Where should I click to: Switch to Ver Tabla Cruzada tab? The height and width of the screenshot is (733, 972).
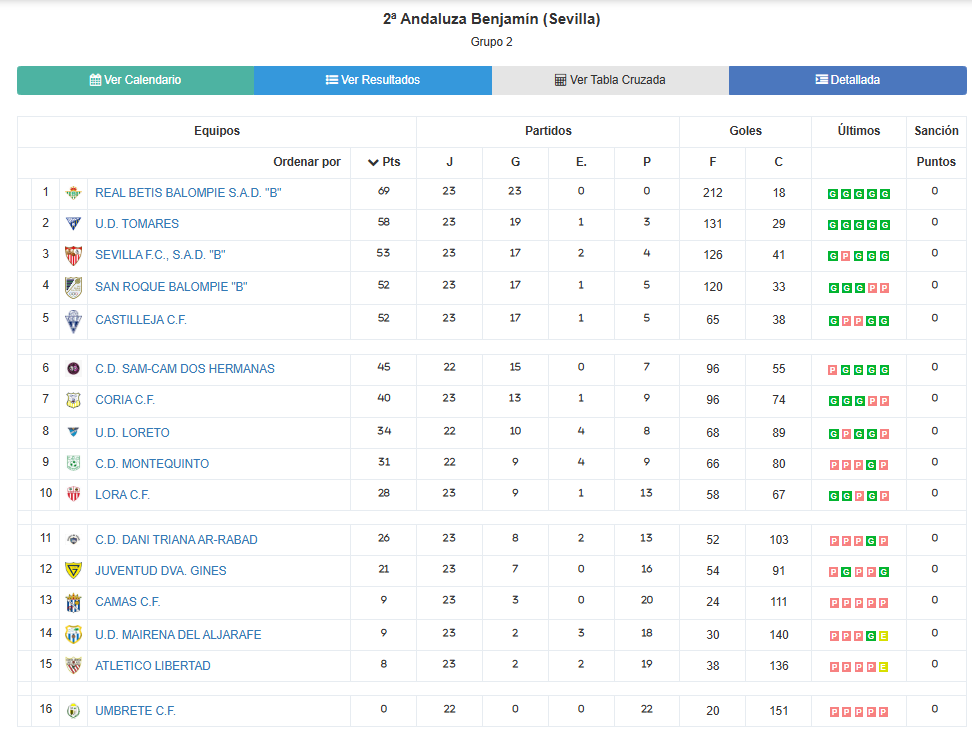point(611,80)
